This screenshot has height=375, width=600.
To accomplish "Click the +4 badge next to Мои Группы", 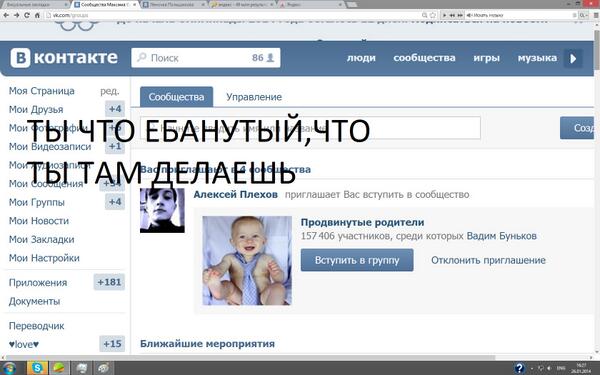I will coord(115,202).
